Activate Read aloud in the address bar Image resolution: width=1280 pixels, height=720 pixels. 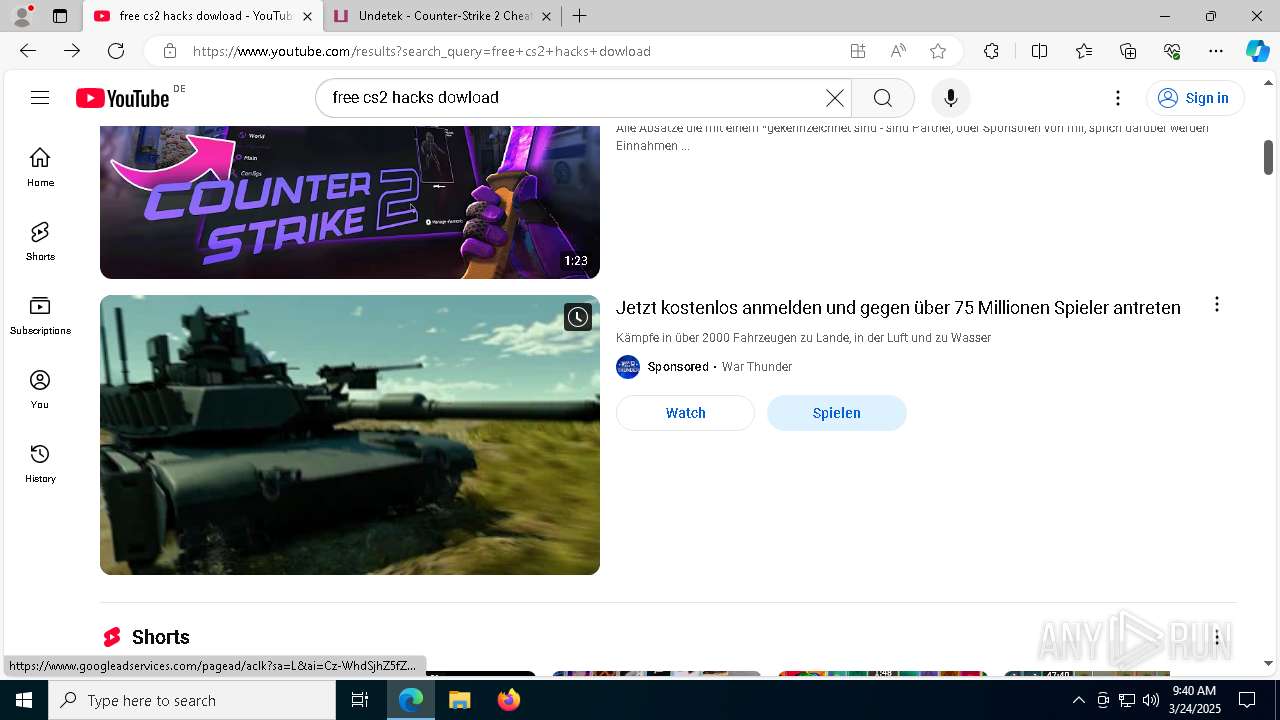pos(898,51)
